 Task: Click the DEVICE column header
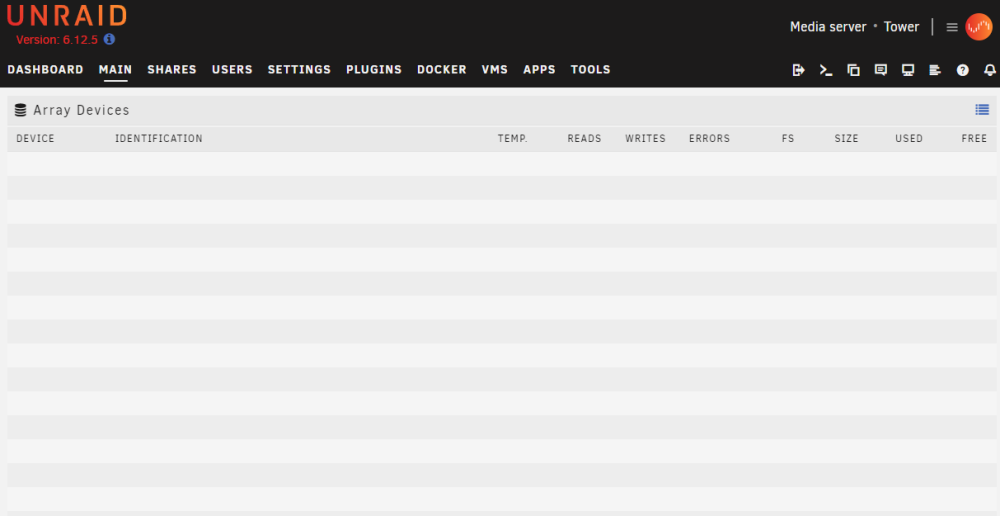[35, 138]
